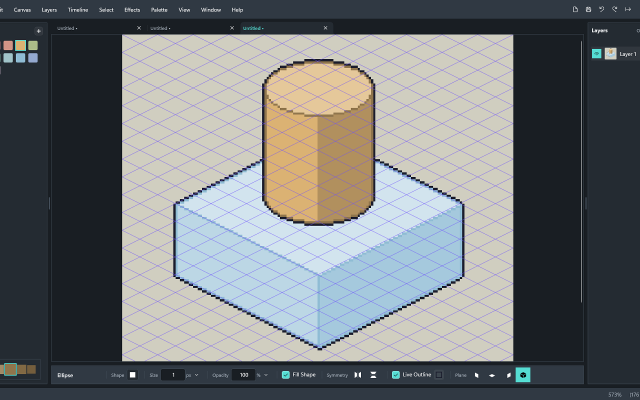This screenshot has width=640, height=400.
Task: Toggle the Live Outline checkbox
Action: (396, 375)
